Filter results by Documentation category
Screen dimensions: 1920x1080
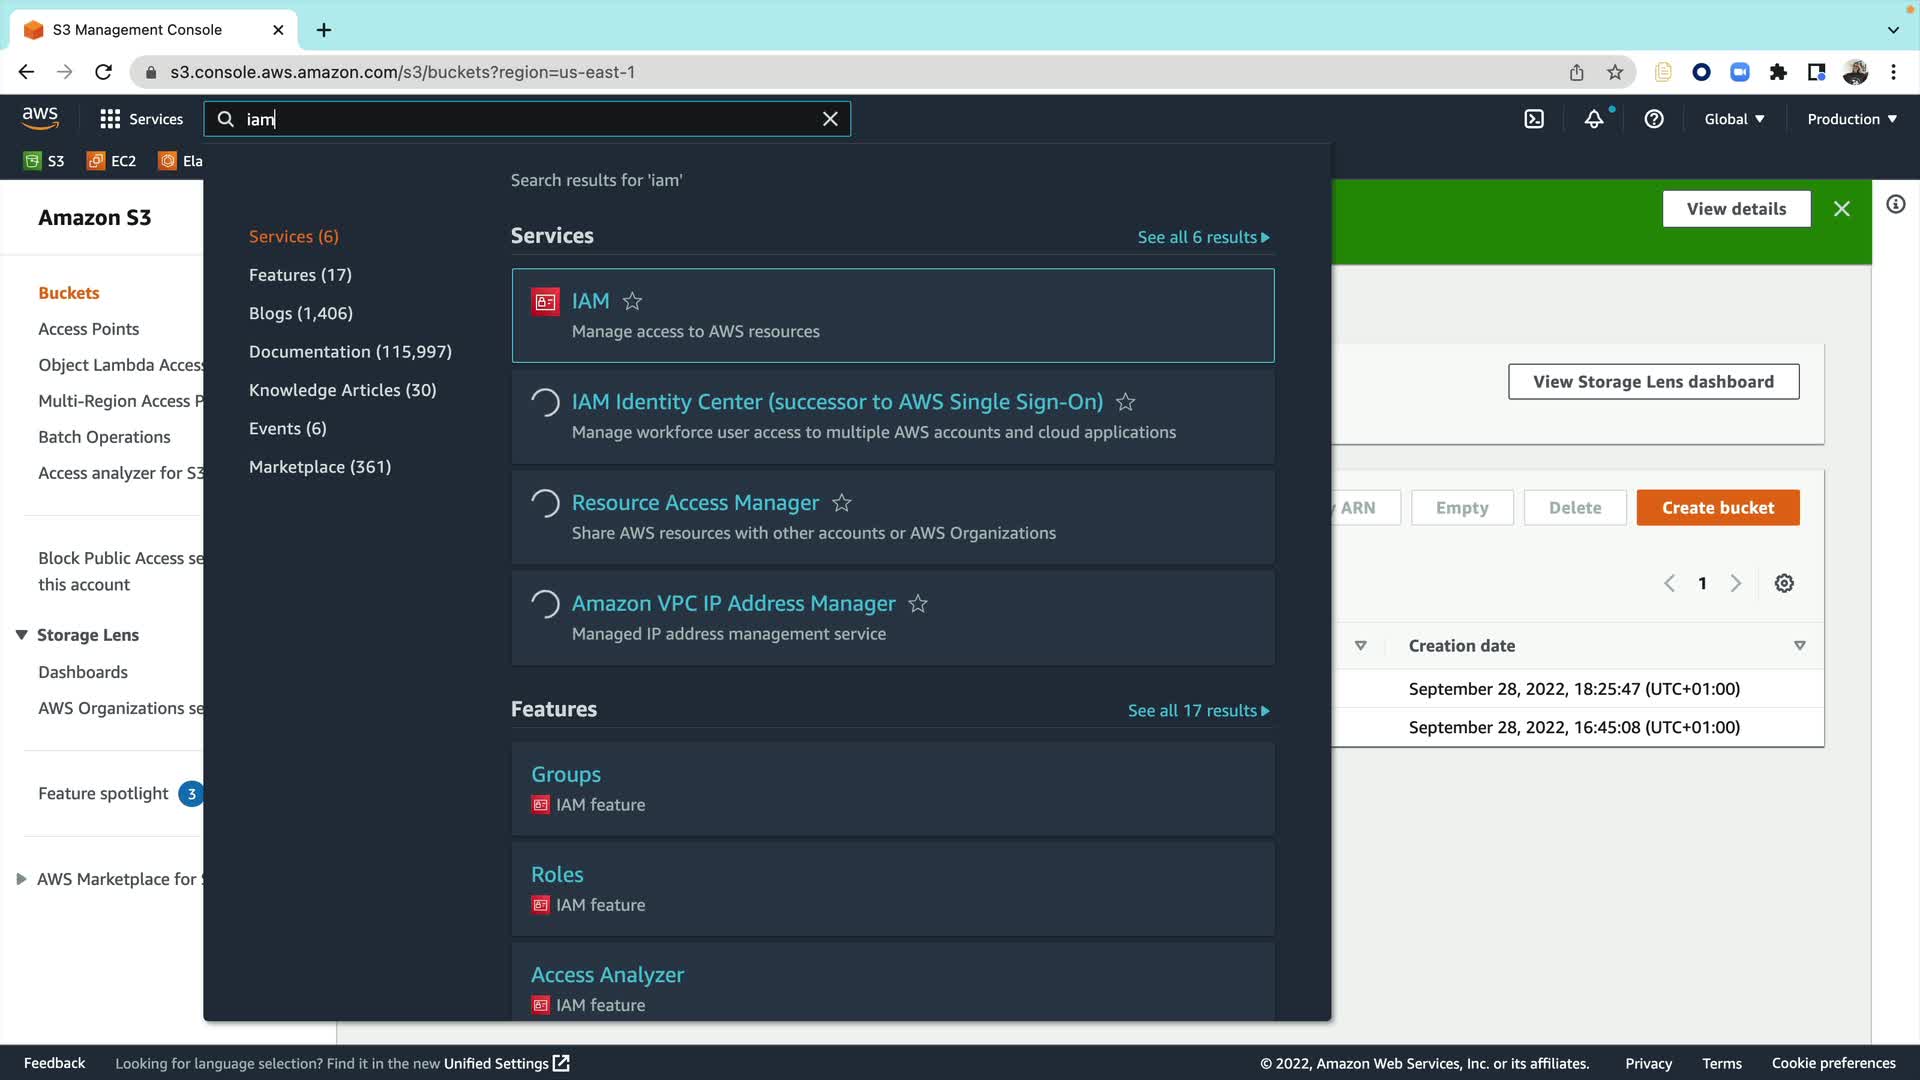click(x=350, y=352)
